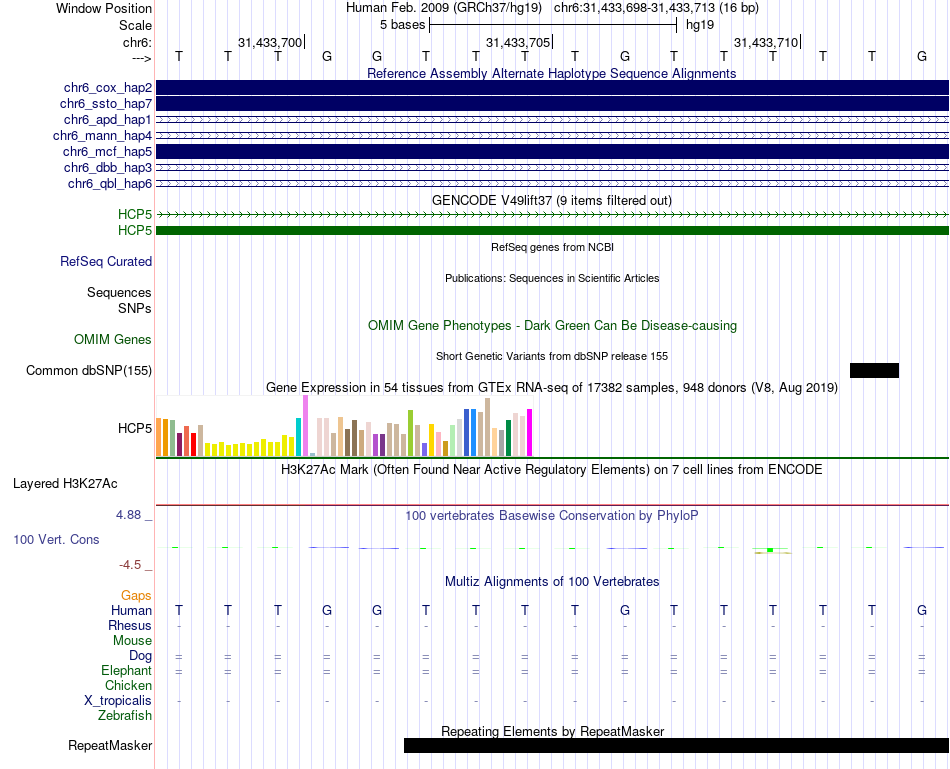This screenshot has width=950, height=769.
Task: Select the chr6_apd_hap1 track label
Action: click(108, 119)
